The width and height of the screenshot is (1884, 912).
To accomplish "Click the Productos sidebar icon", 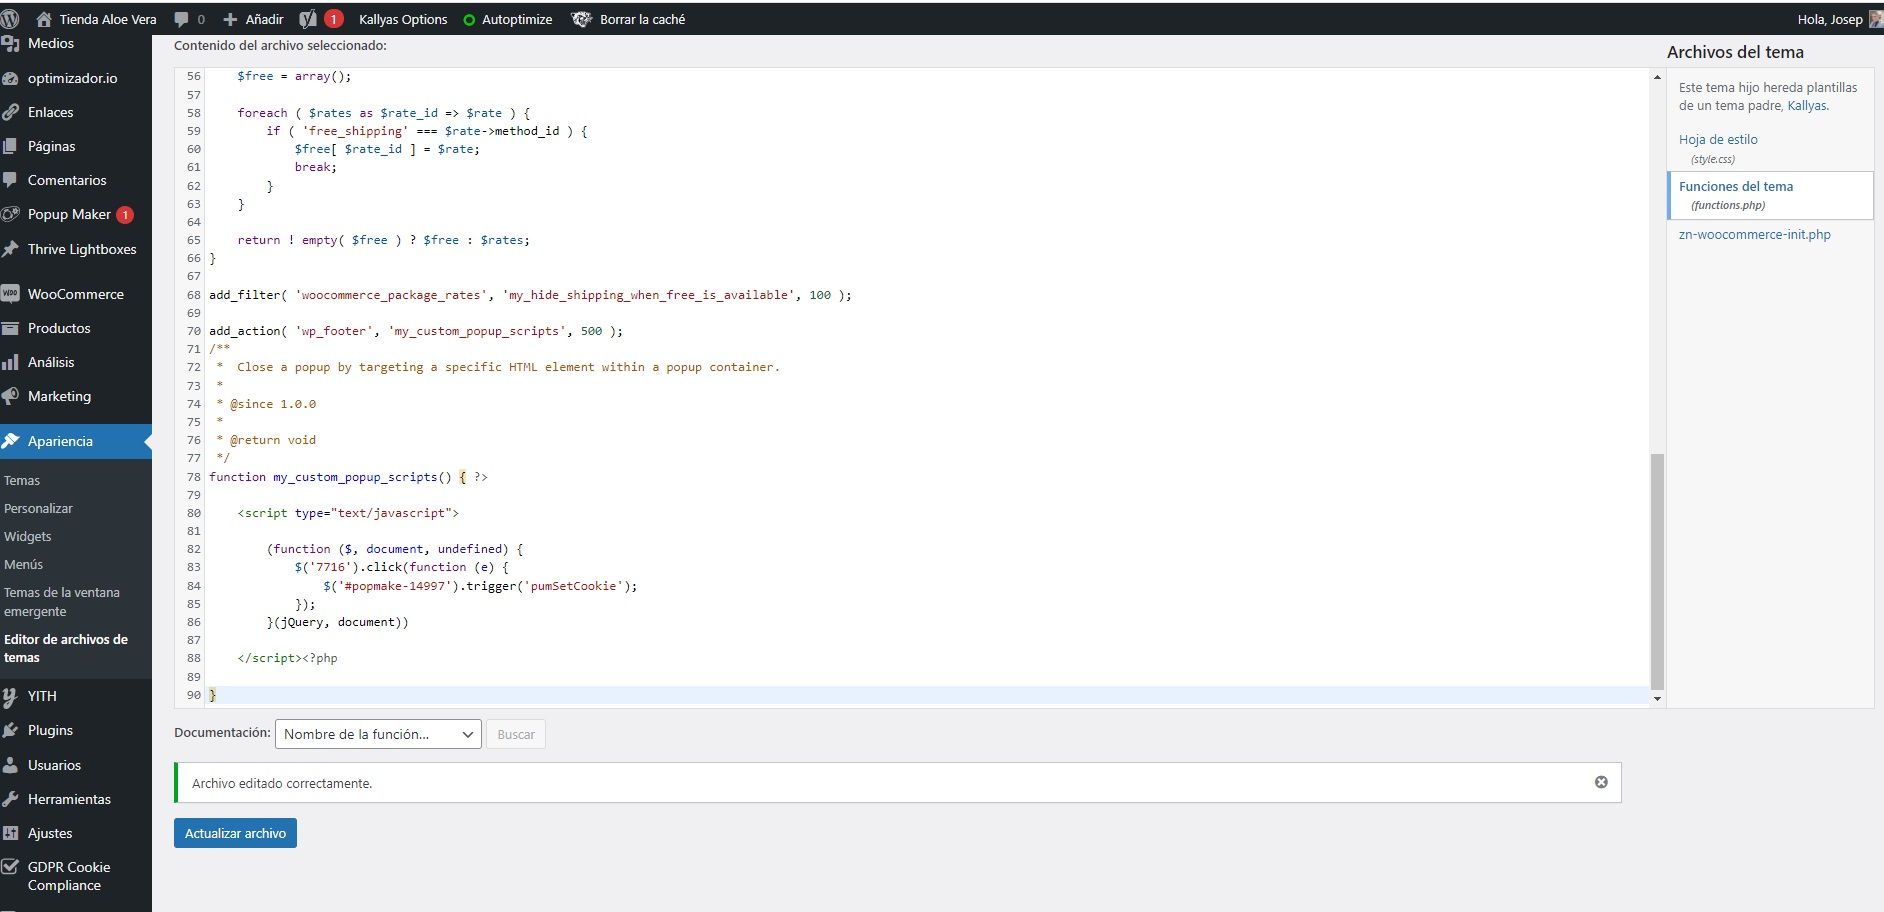I will click(x=10, y=328).
